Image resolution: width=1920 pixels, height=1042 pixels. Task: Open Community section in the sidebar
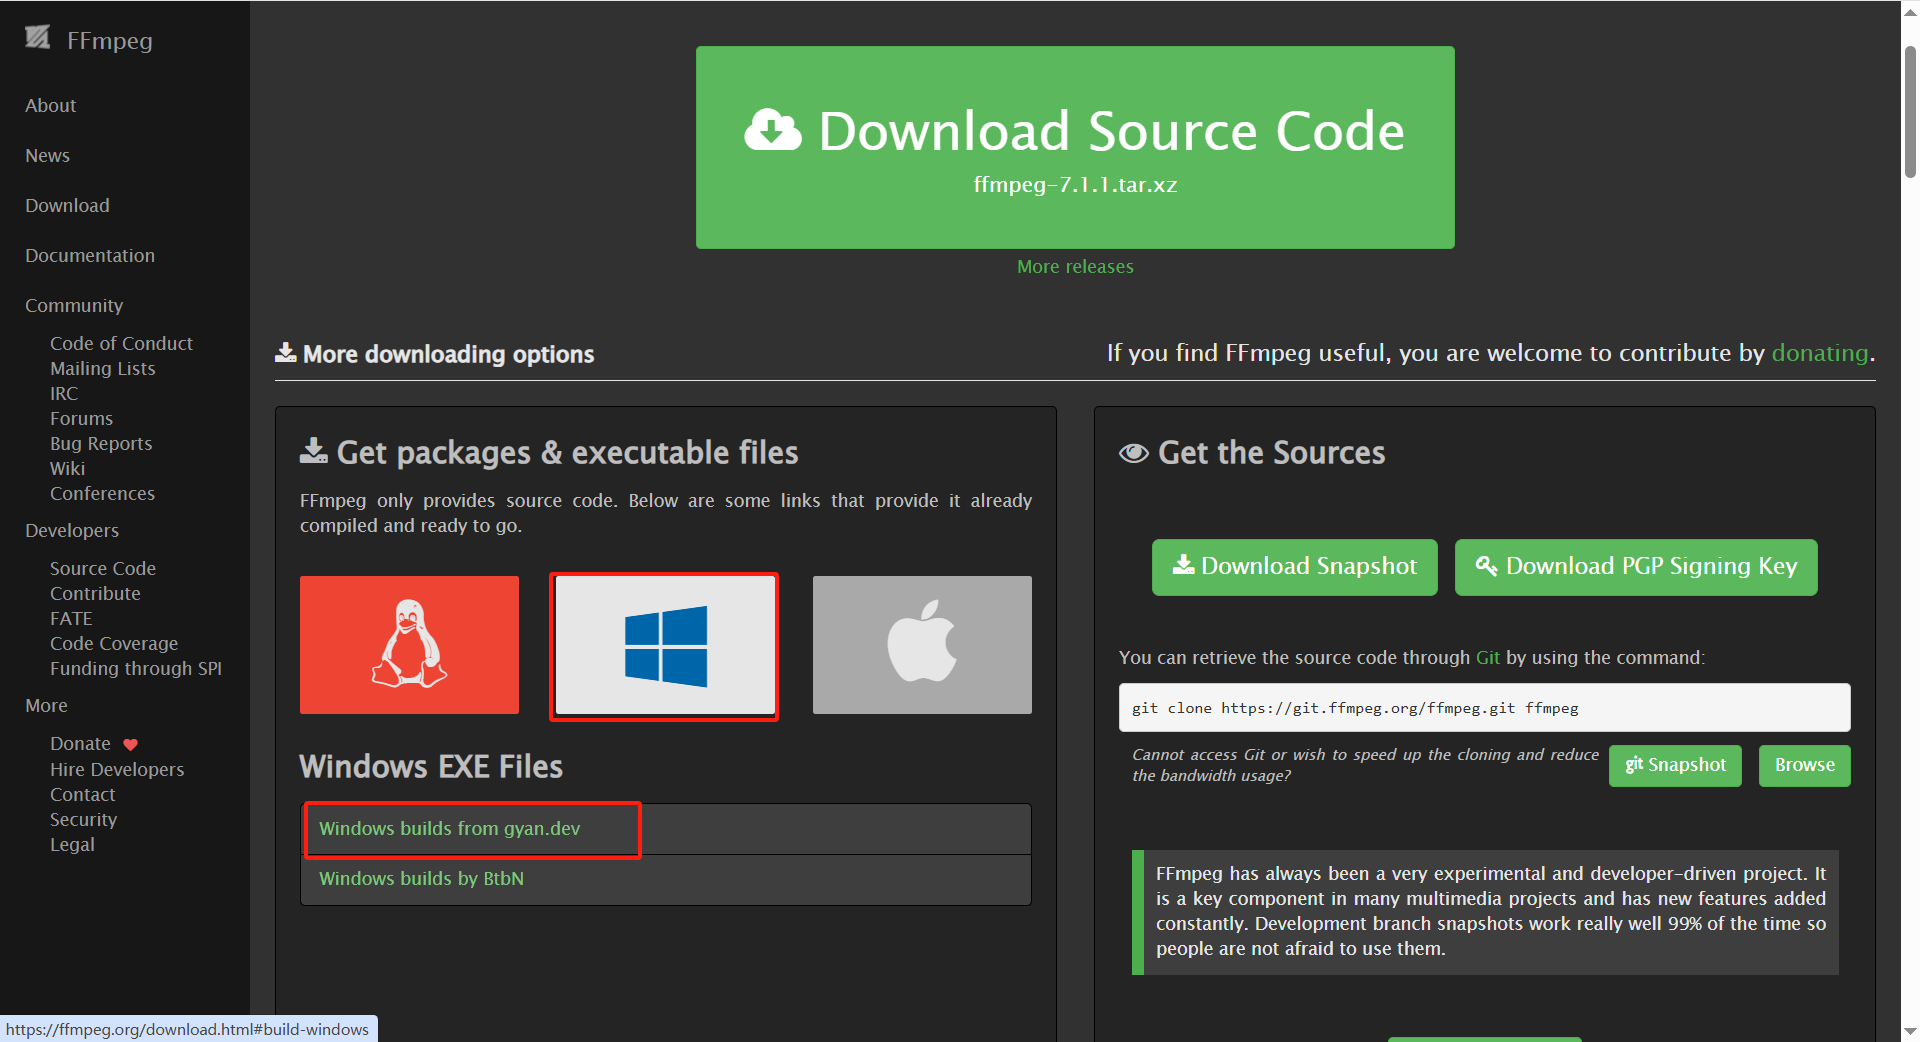[74, 306]
